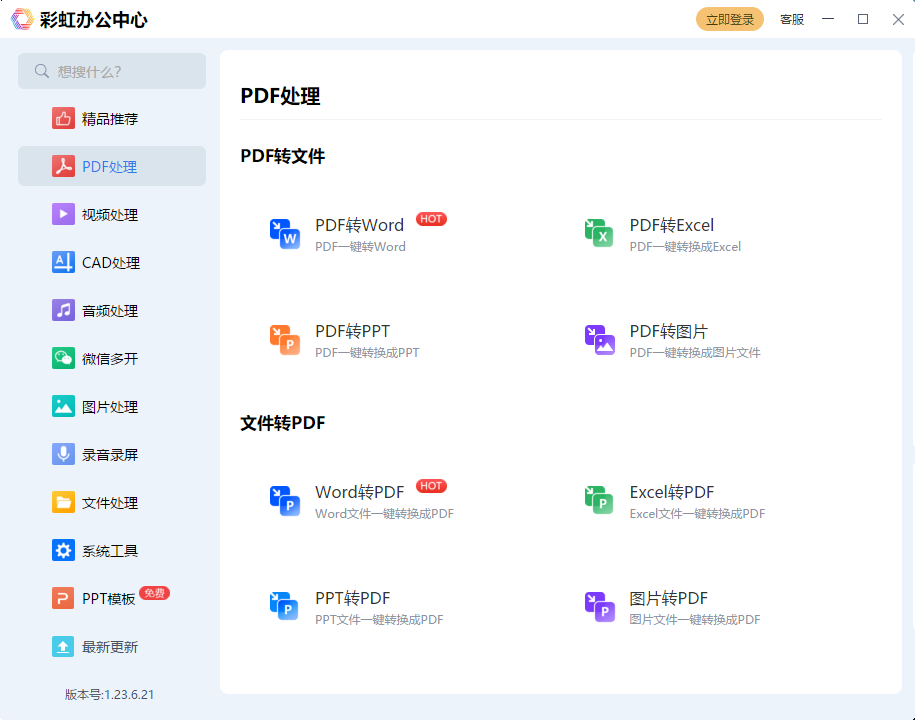Click the upload arrow icon for 最新更新
The width and height of the screenshot is (915, 720).
click(x=63, y=646)
